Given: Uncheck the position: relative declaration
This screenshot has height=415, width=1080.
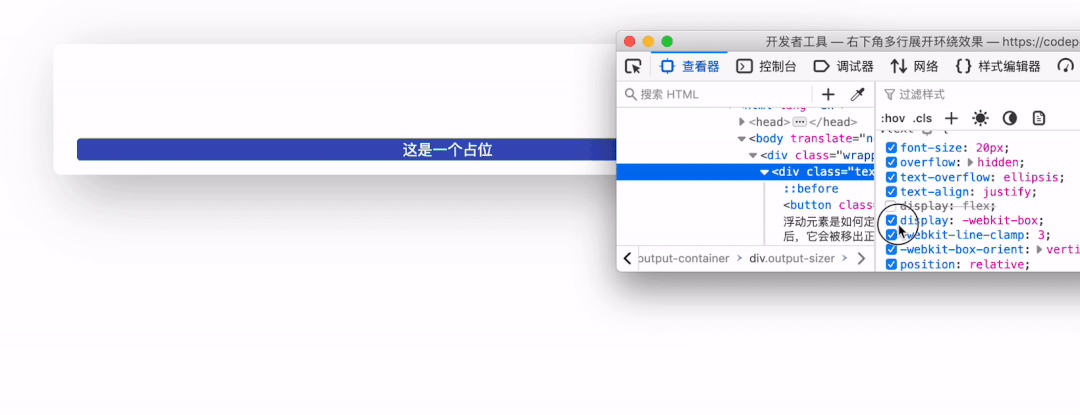Looking at the screenshot, I should 891,264.
